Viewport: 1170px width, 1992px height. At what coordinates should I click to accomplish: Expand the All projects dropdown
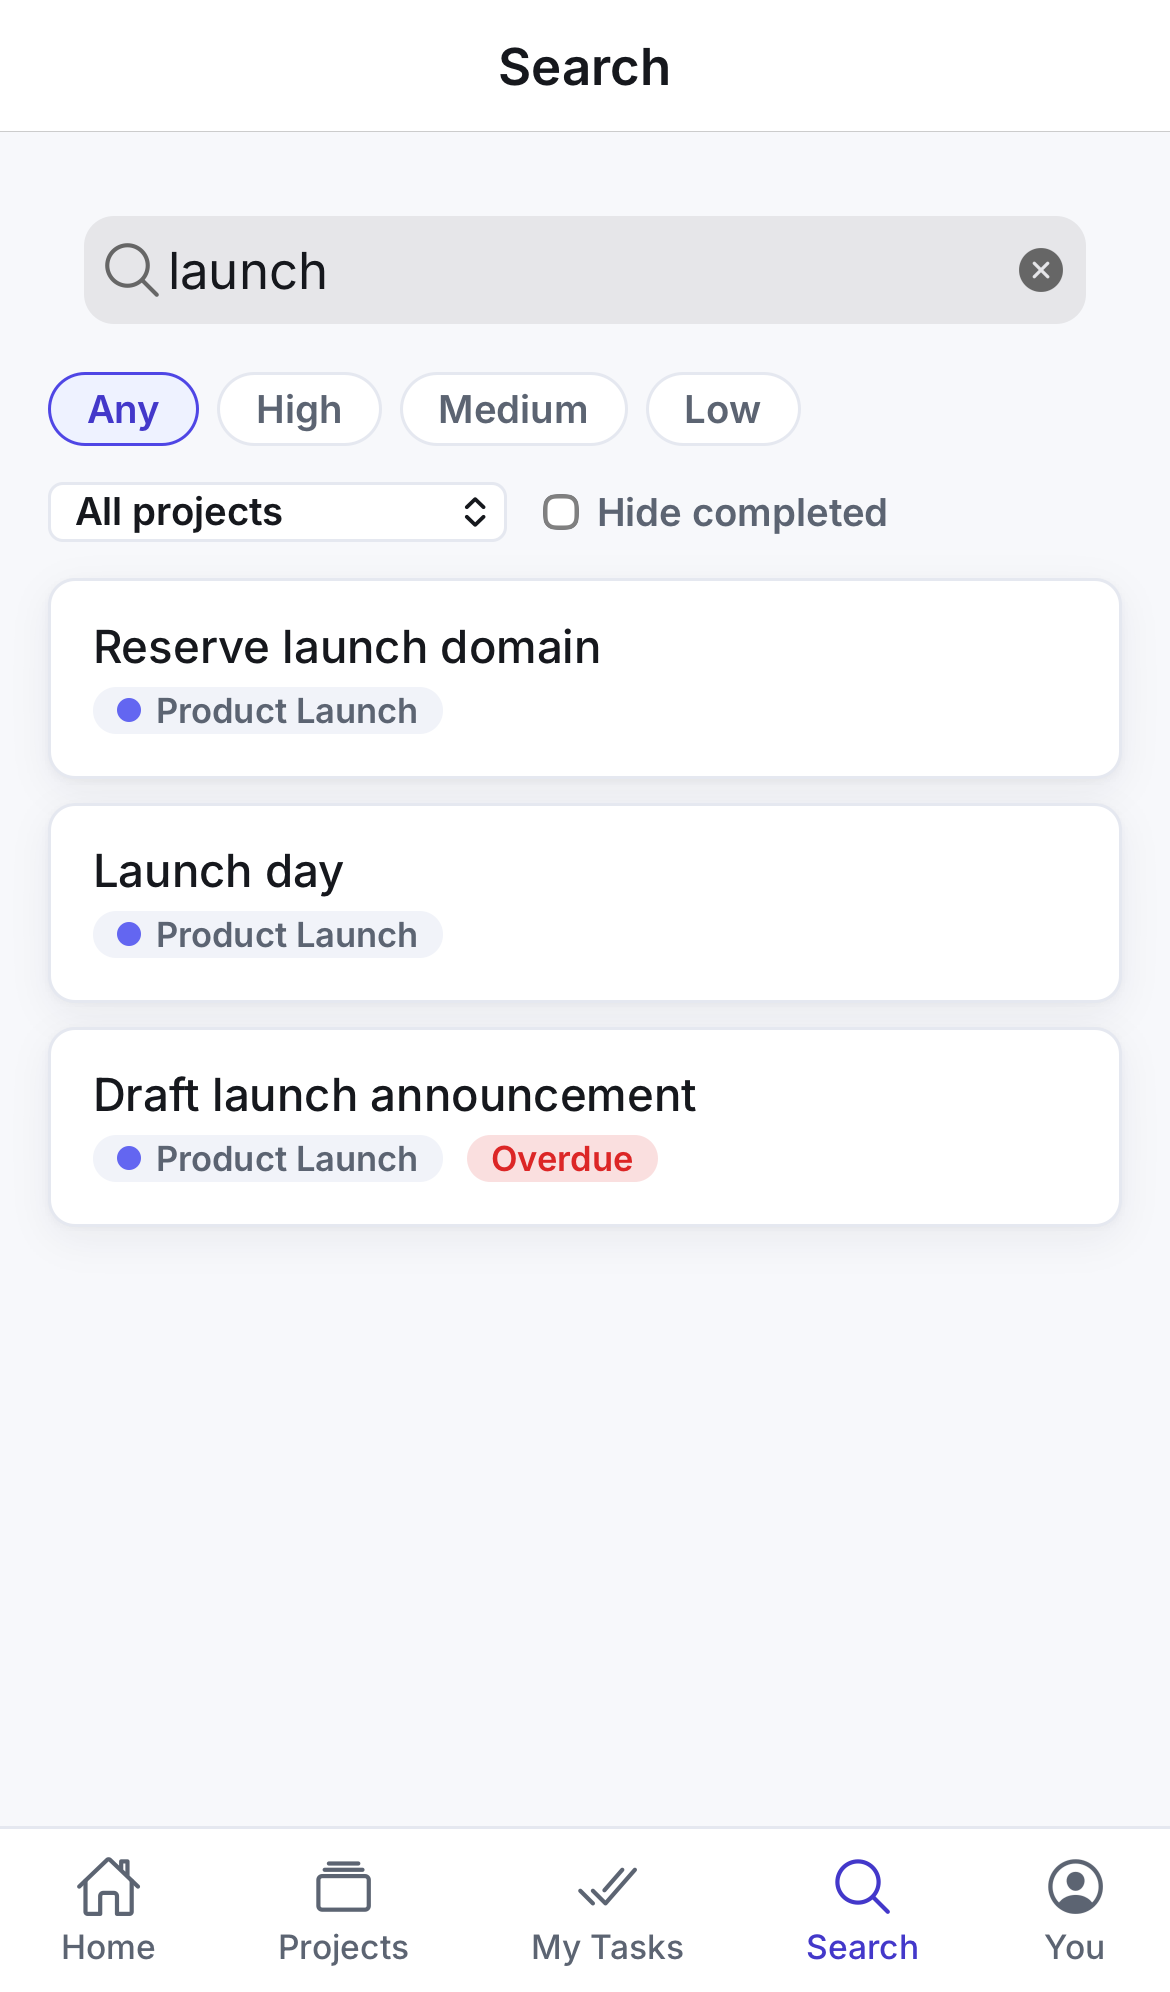tap(277, 512)
